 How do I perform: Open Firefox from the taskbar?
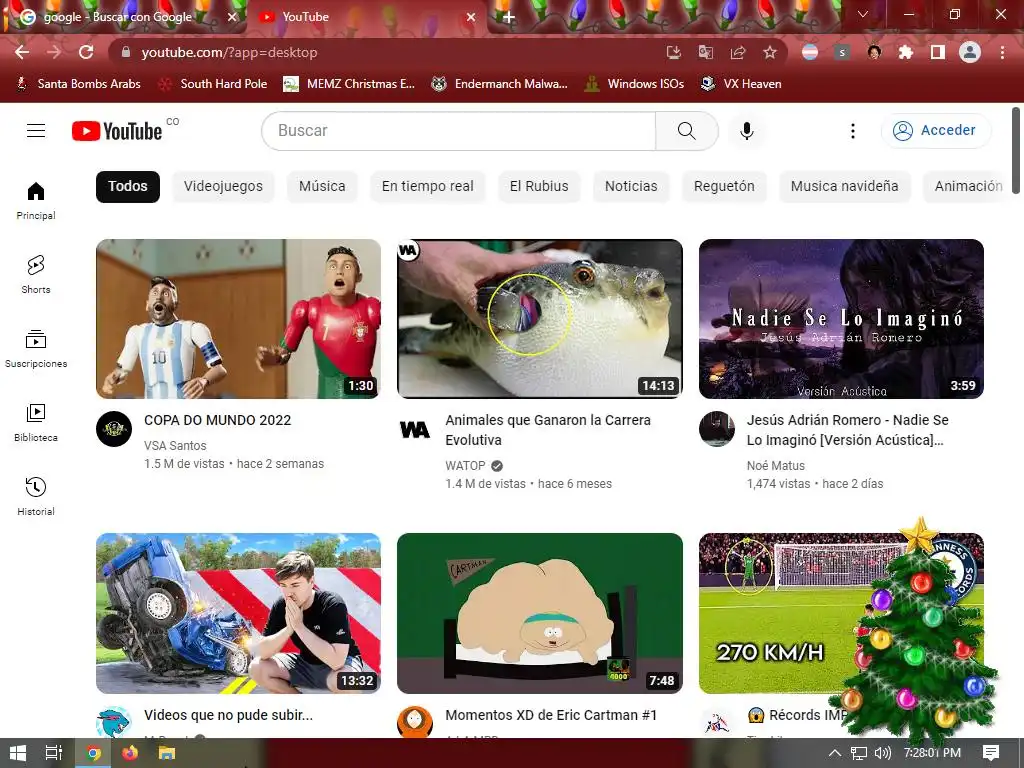(130, 753)
